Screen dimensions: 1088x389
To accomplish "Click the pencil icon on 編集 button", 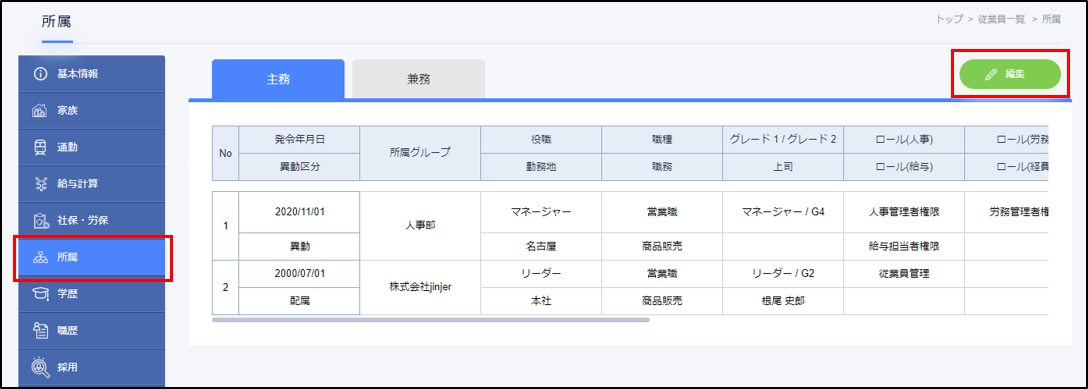I will point(991,74).
